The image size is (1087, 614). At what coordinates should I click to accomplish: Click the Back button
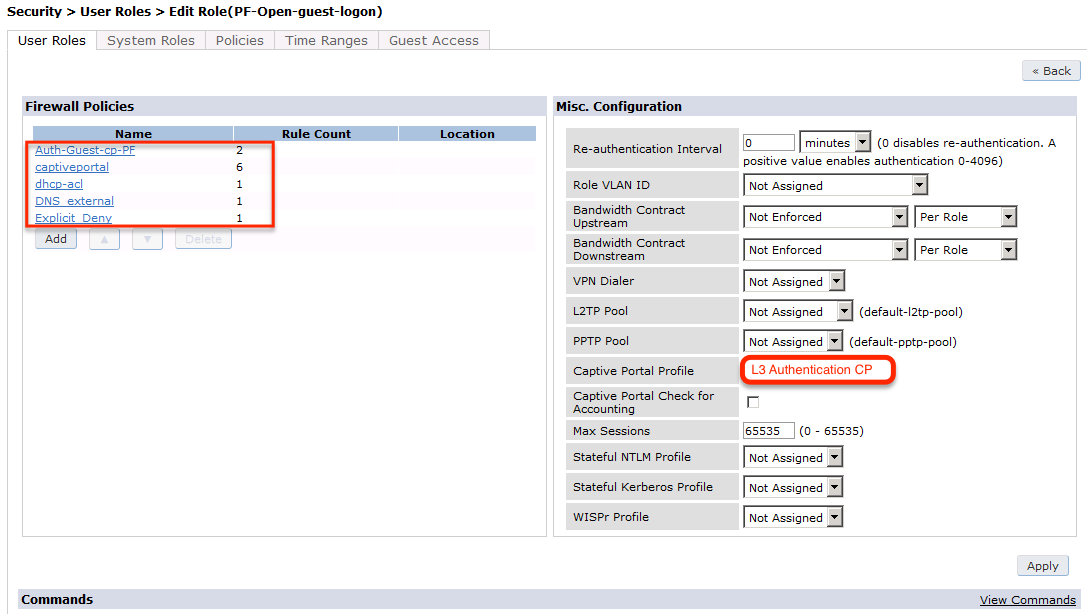pyautogui.click(x=1051, y=71)
